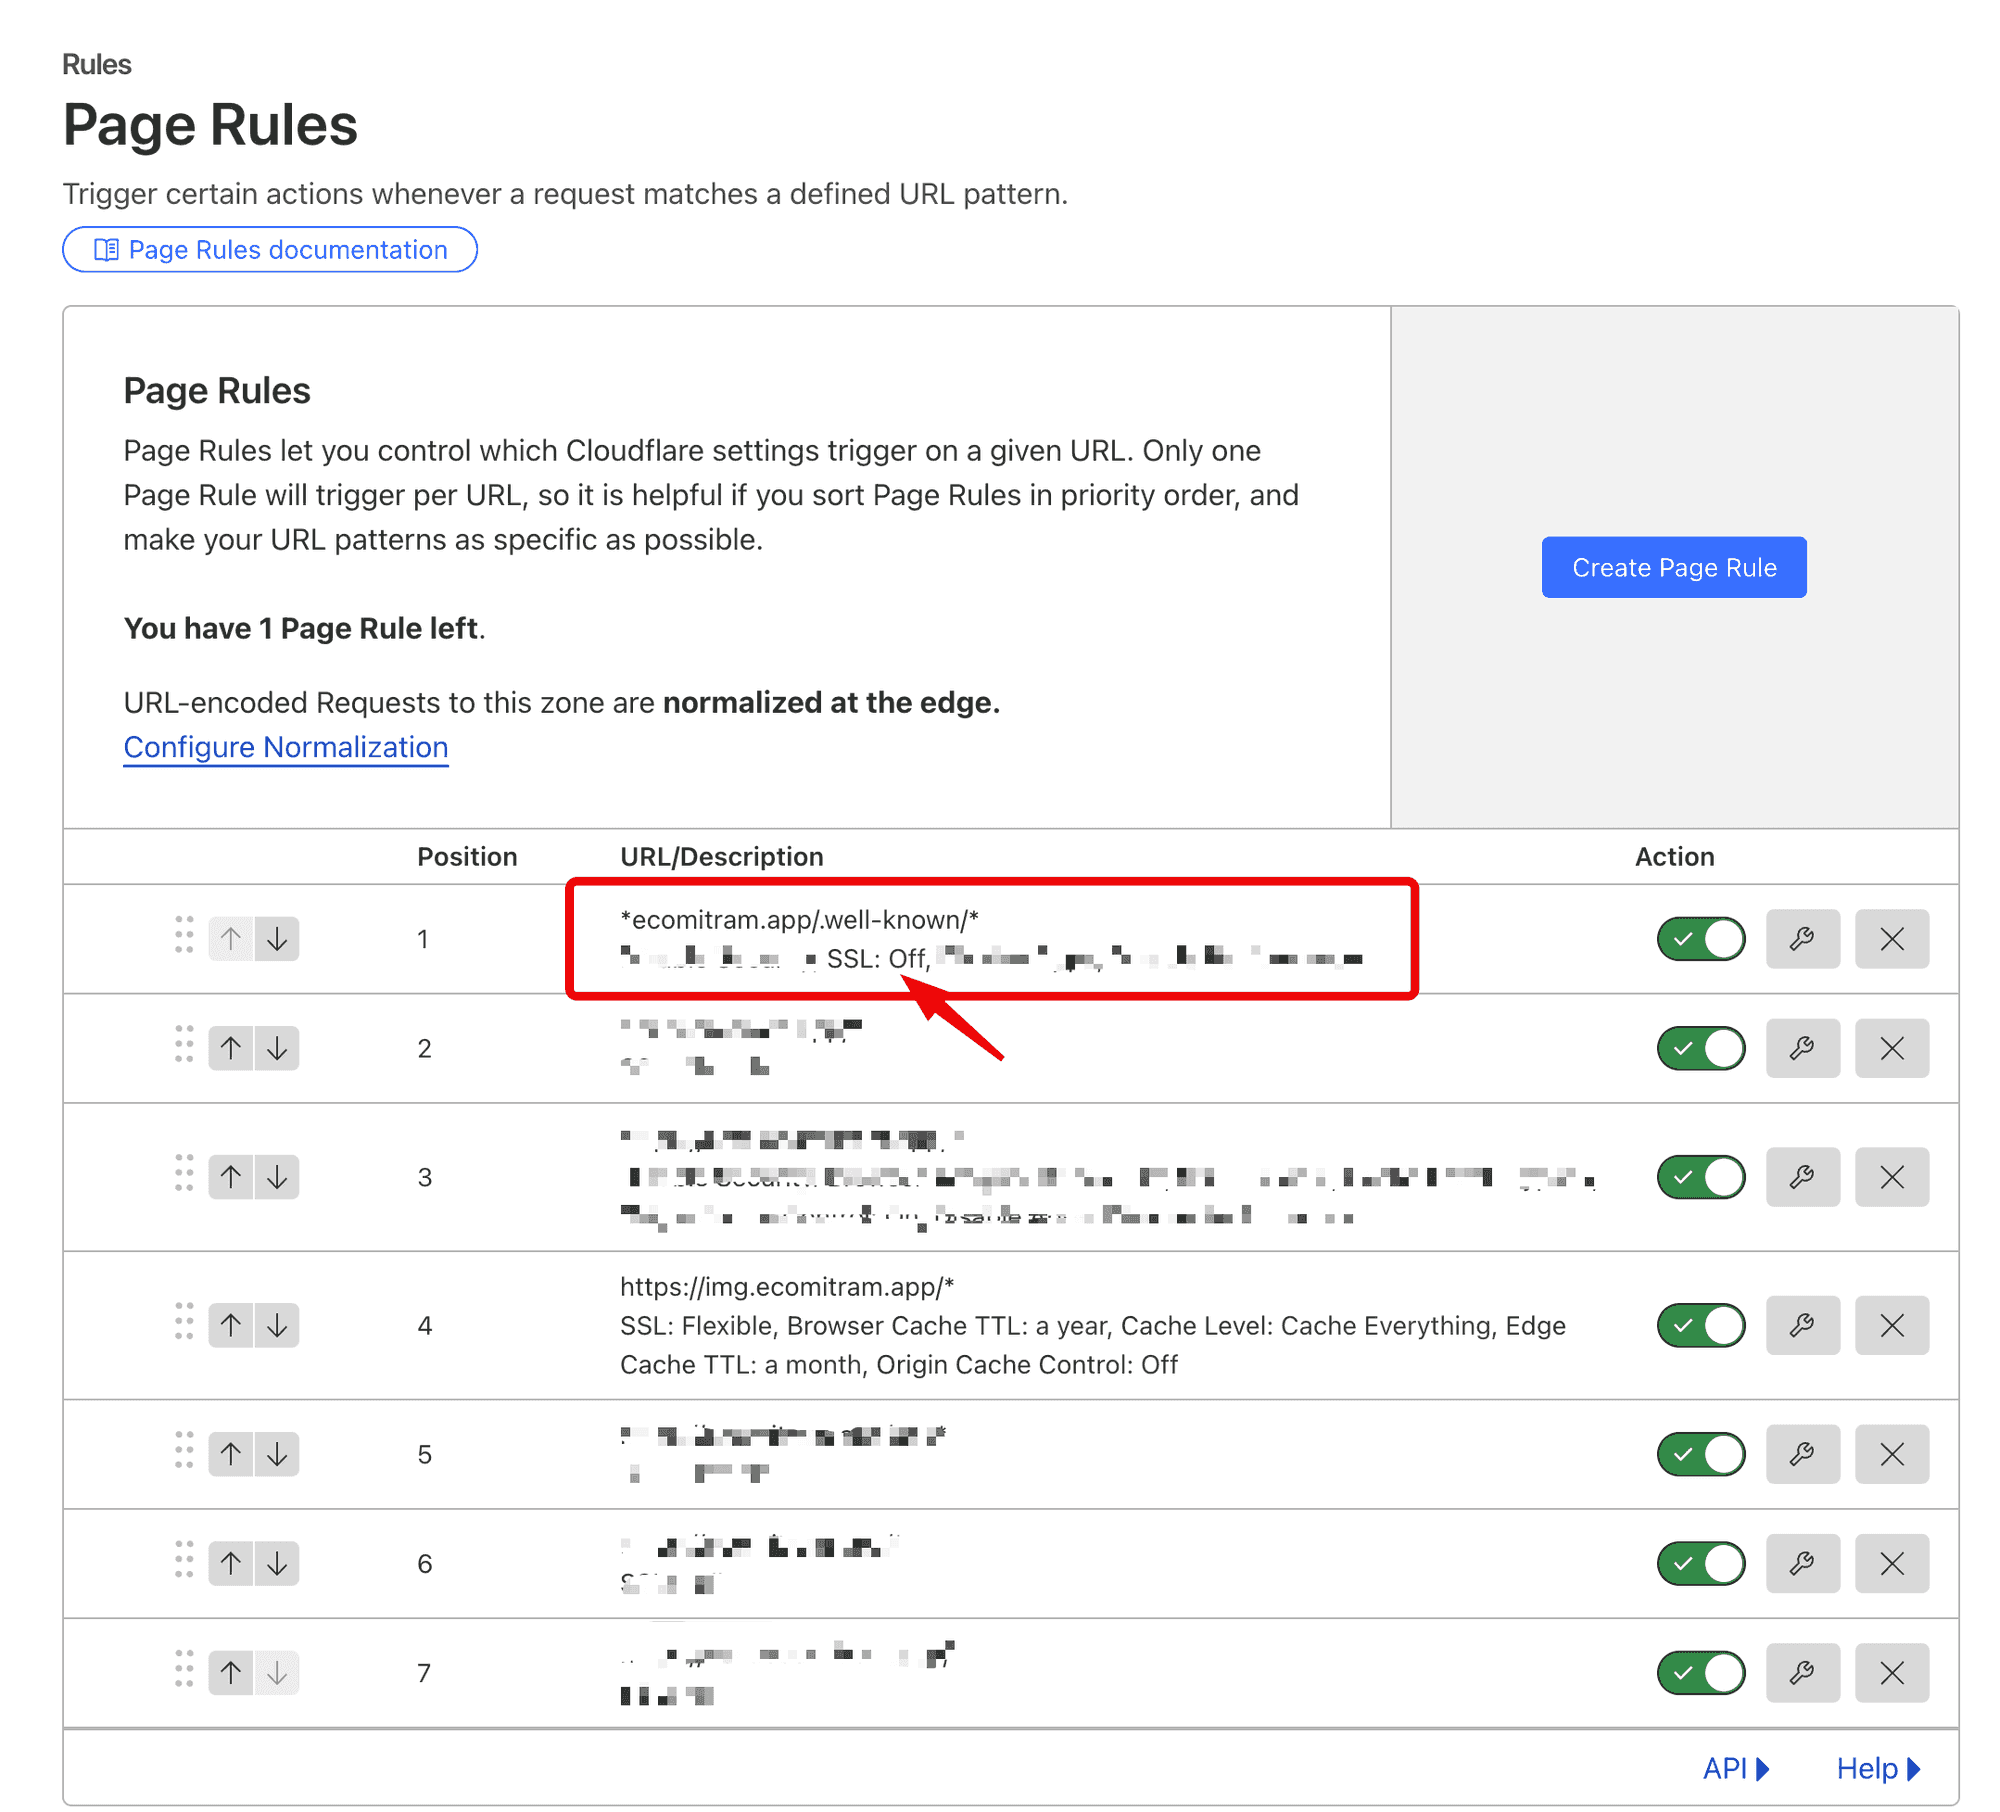The height and width of the screenshot is (1812, 2000).
Task: Edit rule 3 using wrench icon
Action: click(x=1802, y=1176)
